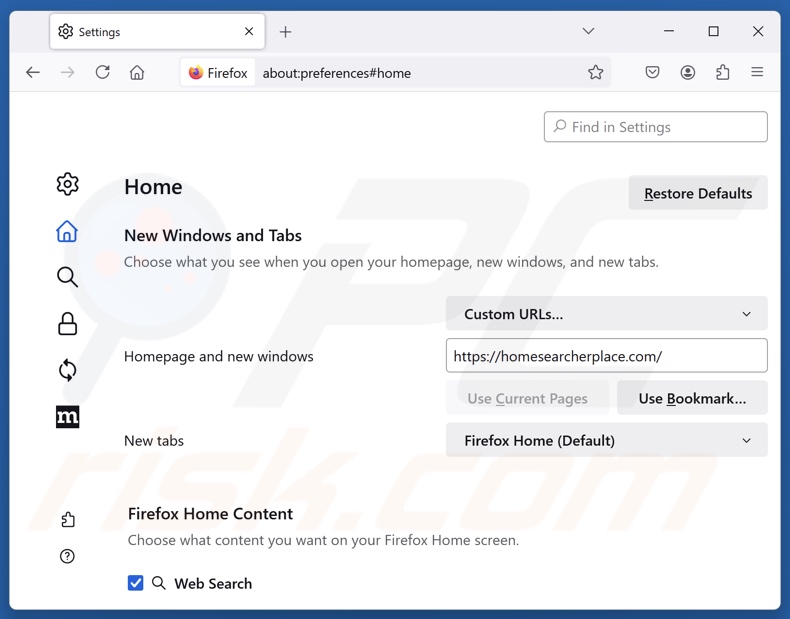The height and width of the screenshot is (619, 790).
Task: Open the Save to Pocket icon
Action: click(652, 73)
